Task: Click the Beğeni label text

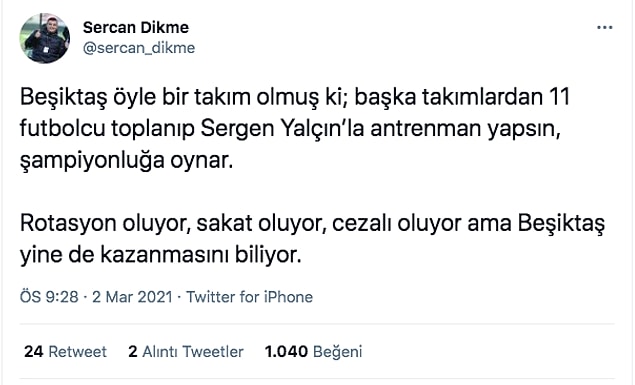Action: coord(338,352)
